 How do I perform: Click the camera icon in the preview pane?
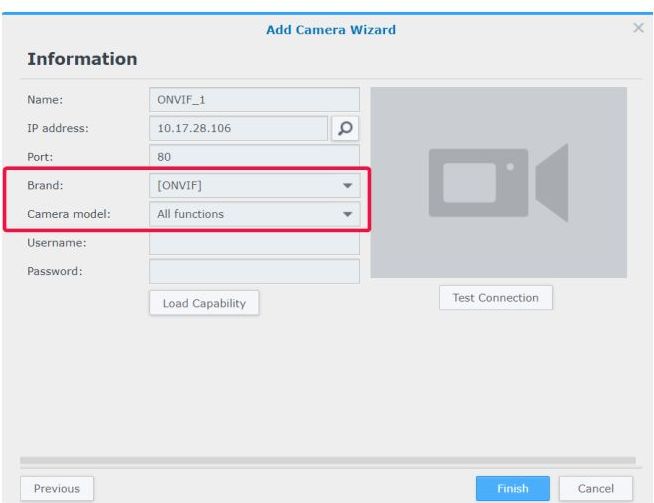click(x=498, y=181)
